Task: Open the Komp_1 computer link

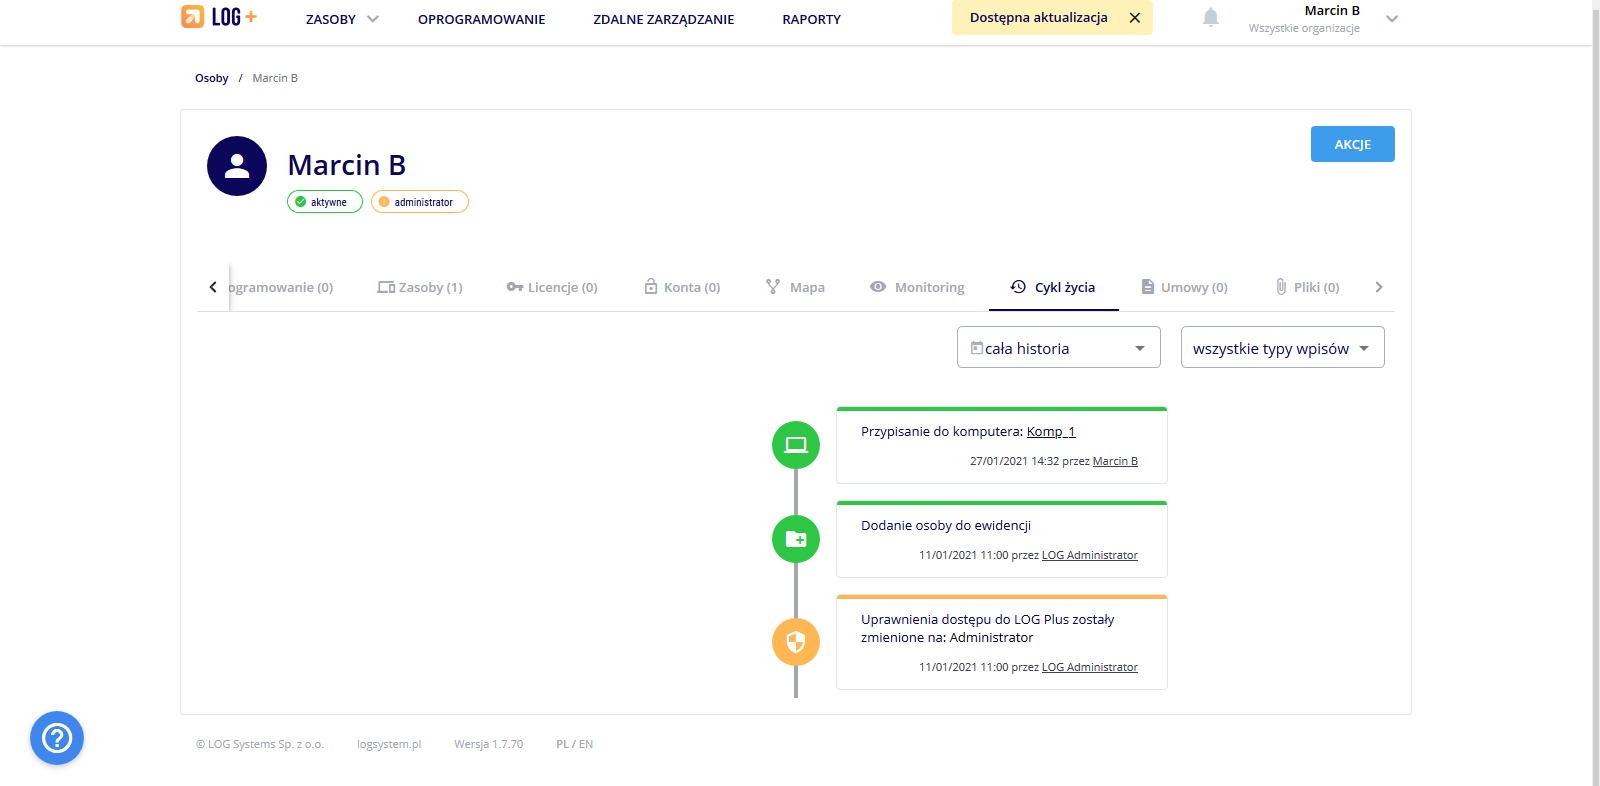Action: (x=1050, y=432)
